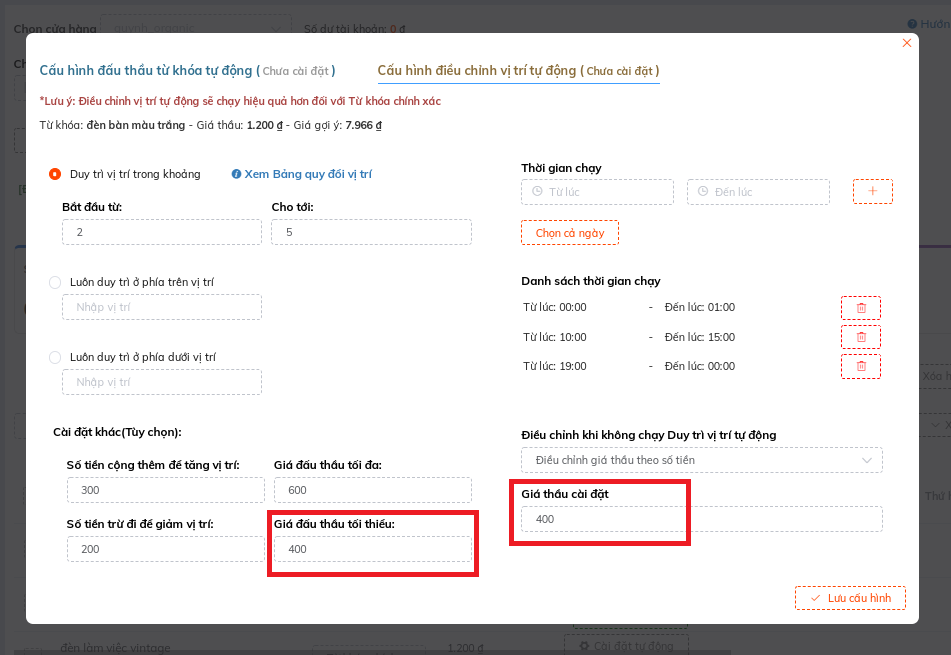Click clock icon in Từ lúc field
951x655 pixels.
538,192
